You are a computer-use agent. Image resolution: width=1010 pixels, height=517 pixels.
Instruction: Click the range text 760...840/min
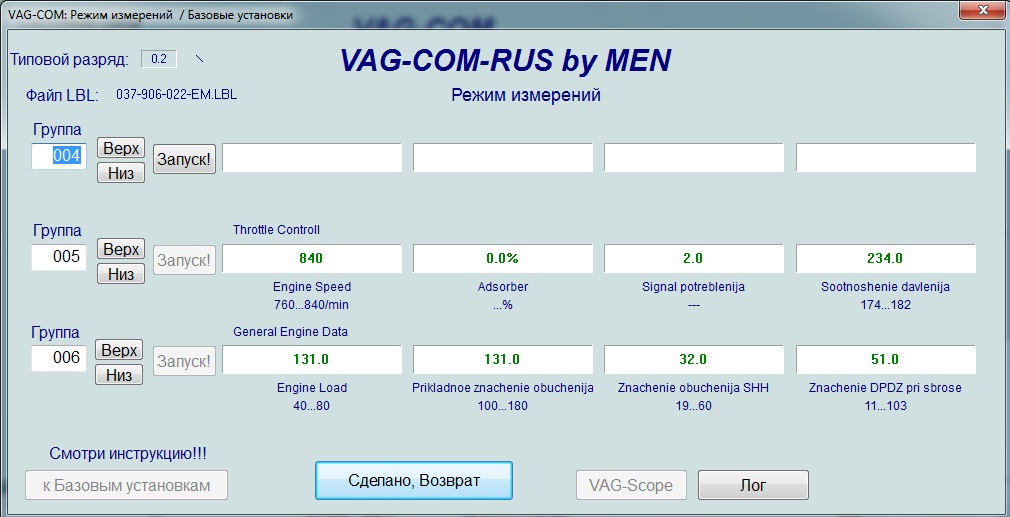click(312, 305)
